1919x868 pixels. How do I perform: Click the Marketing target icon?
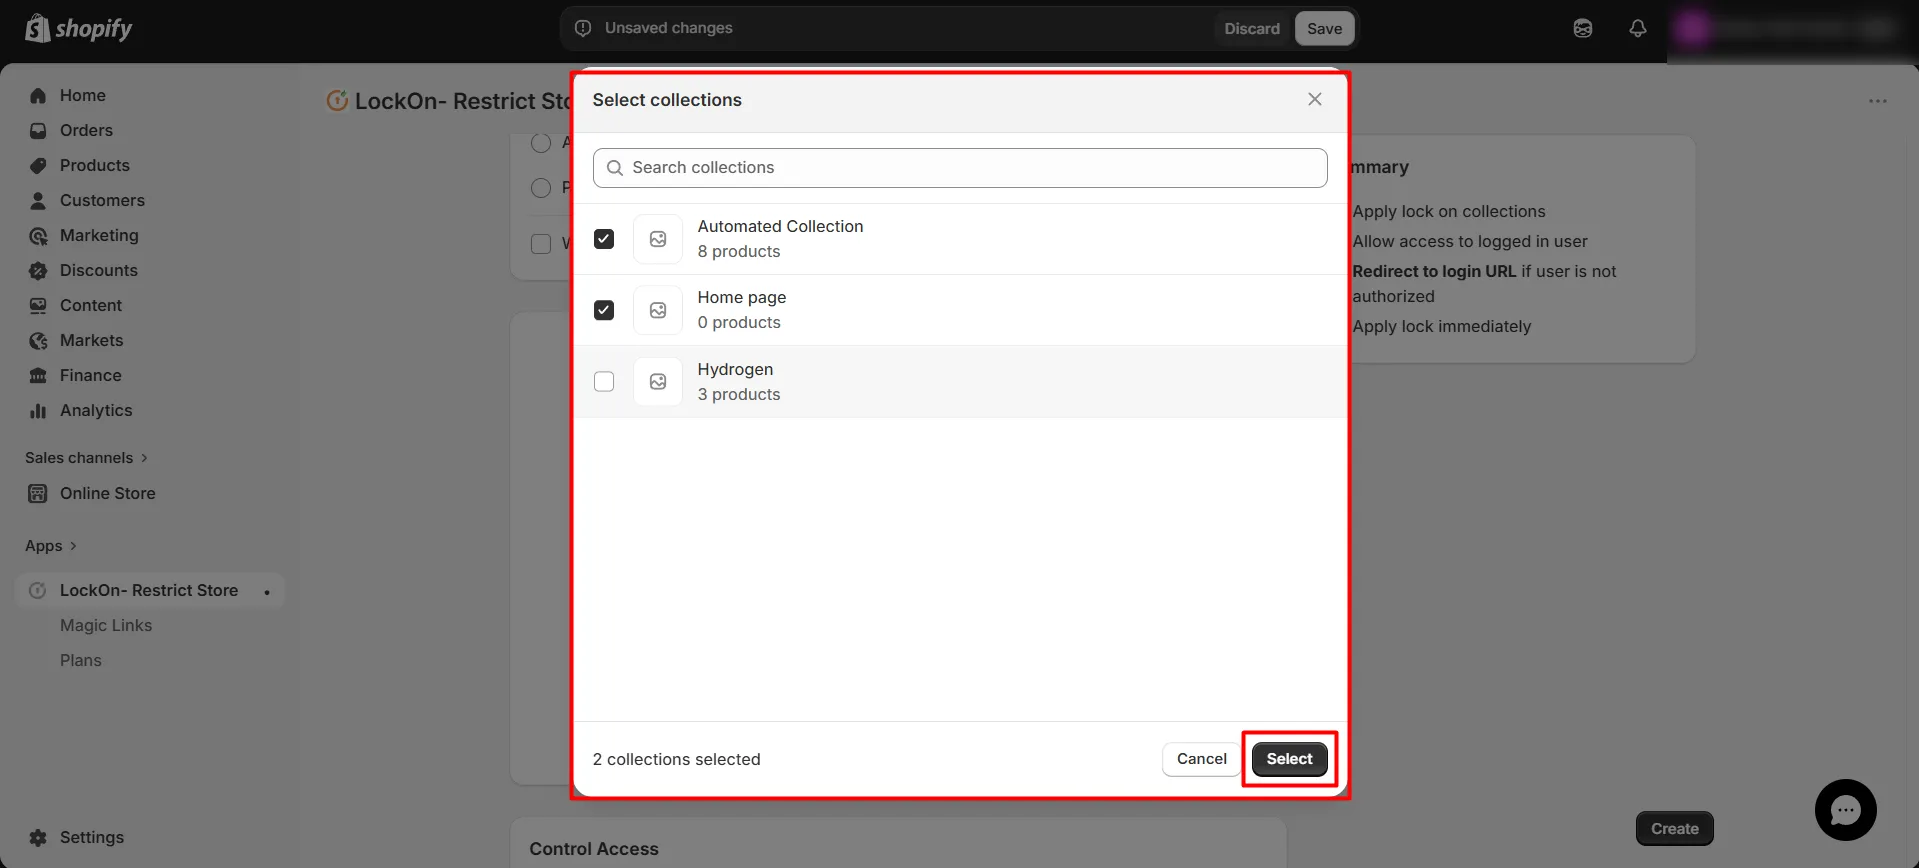click(x=38, y=236)
